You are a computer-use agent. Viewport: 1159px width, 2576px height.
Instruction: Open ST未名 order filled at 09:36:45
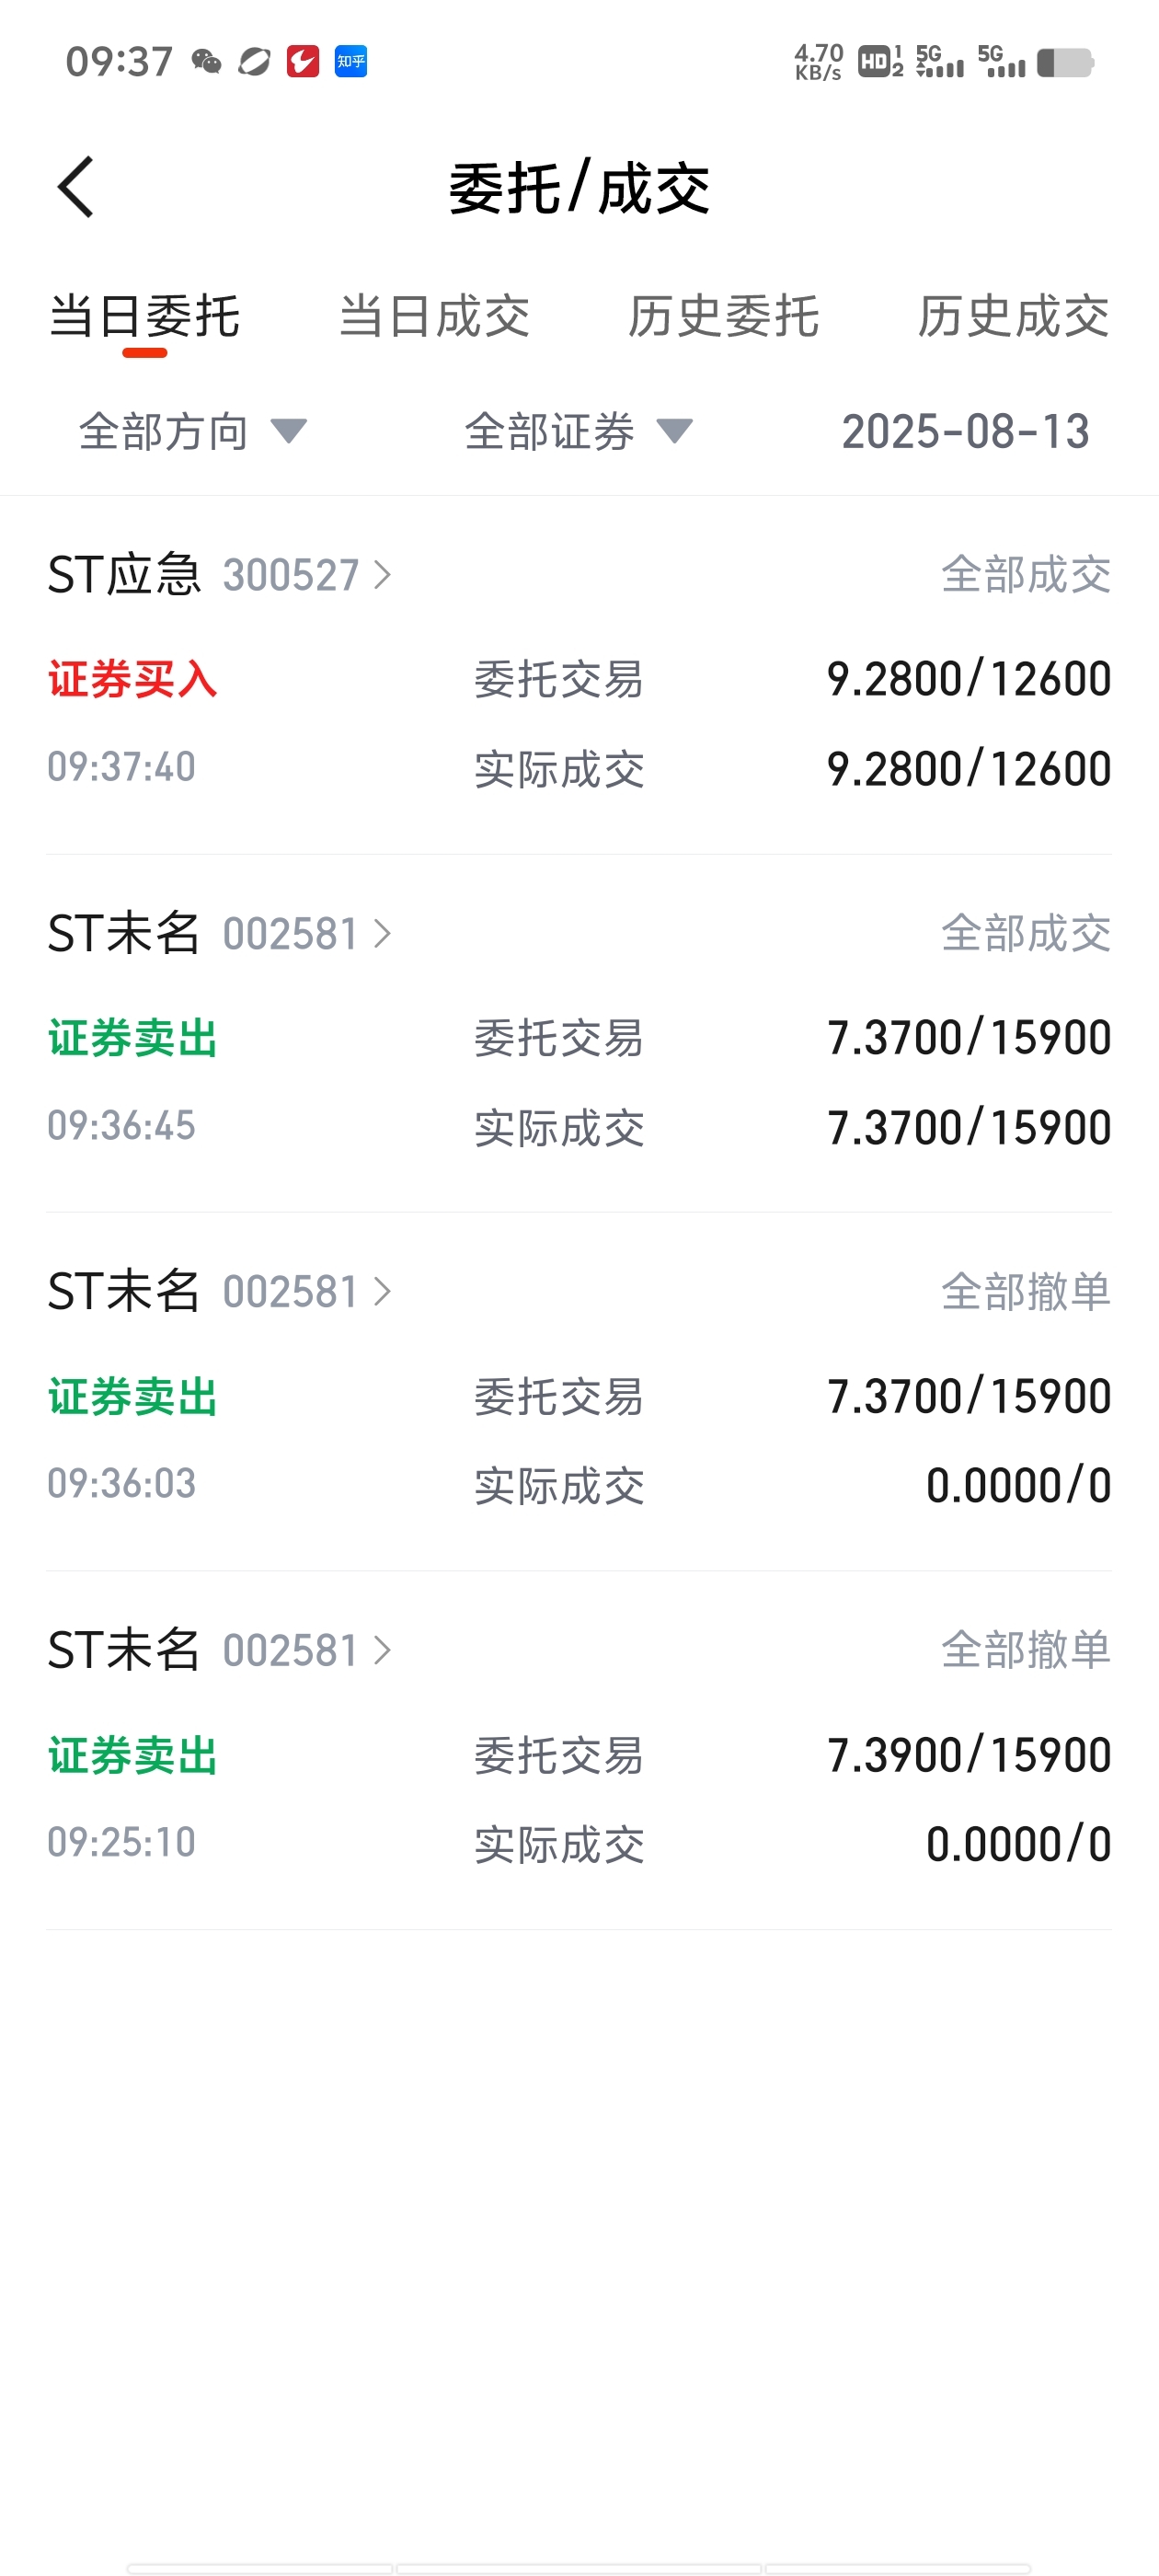click(x=579, y=1034)
